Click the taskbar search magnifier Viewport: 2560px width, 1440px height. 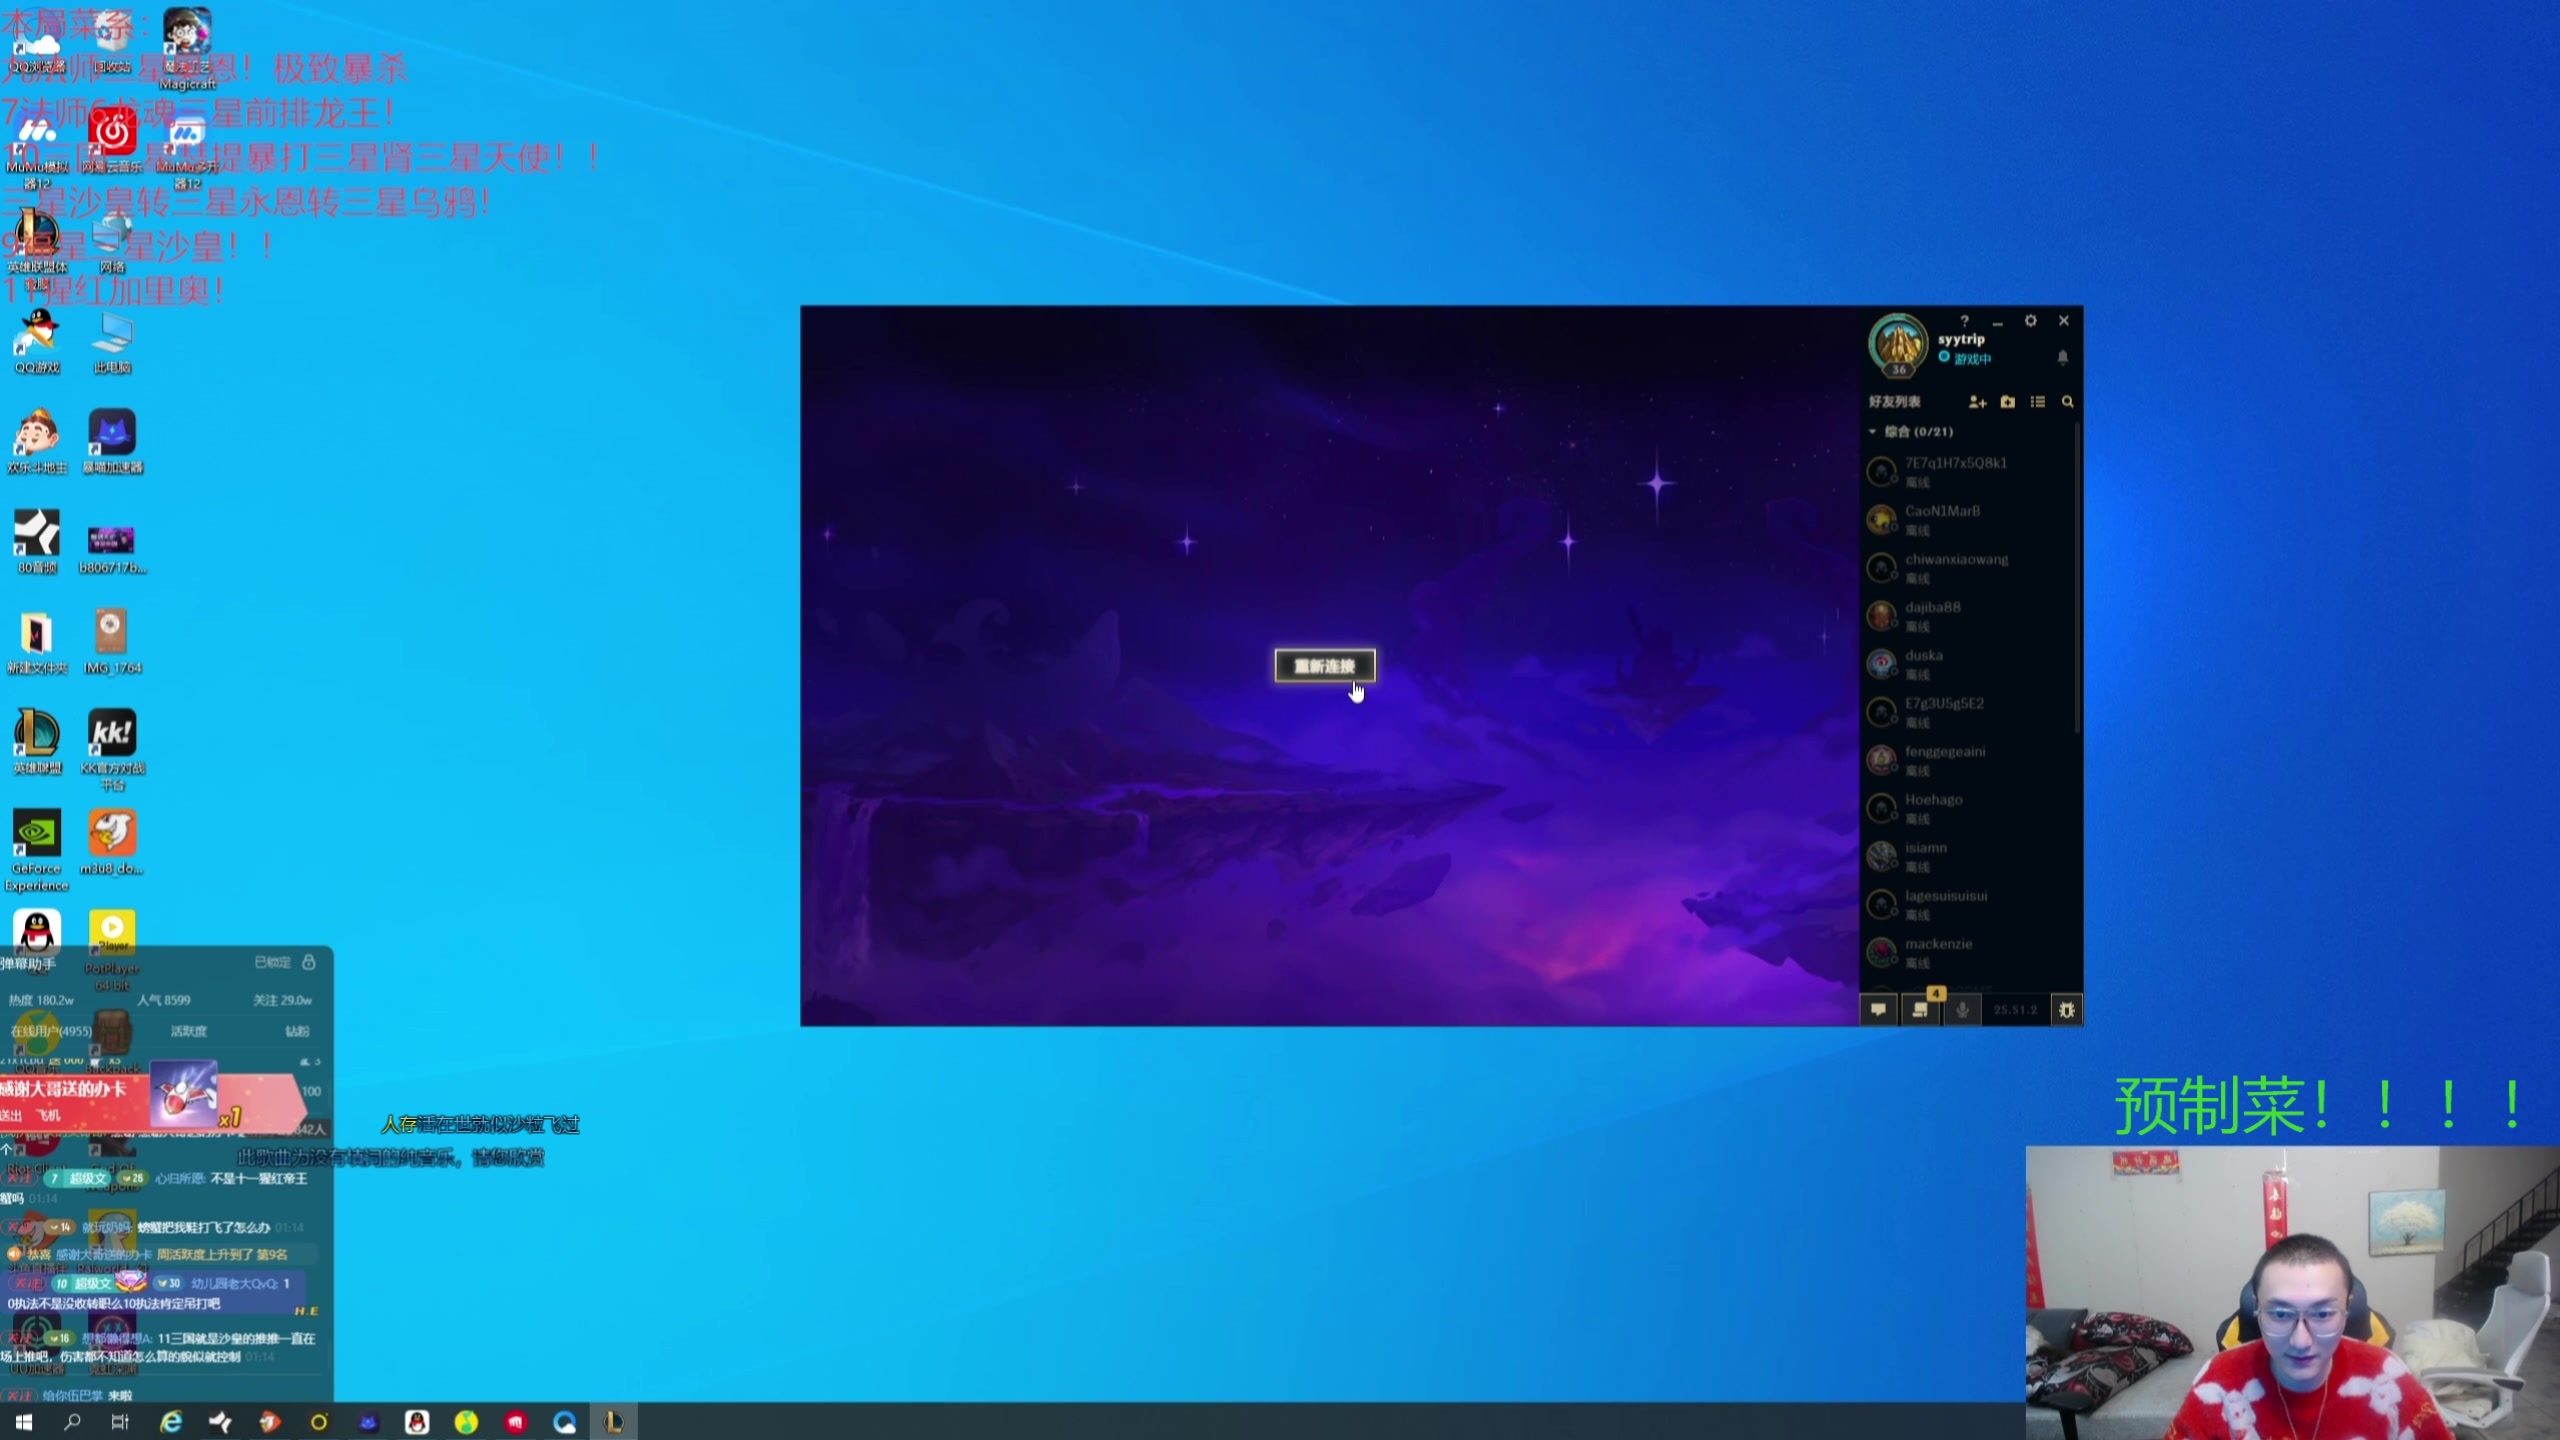point(72,1422)
